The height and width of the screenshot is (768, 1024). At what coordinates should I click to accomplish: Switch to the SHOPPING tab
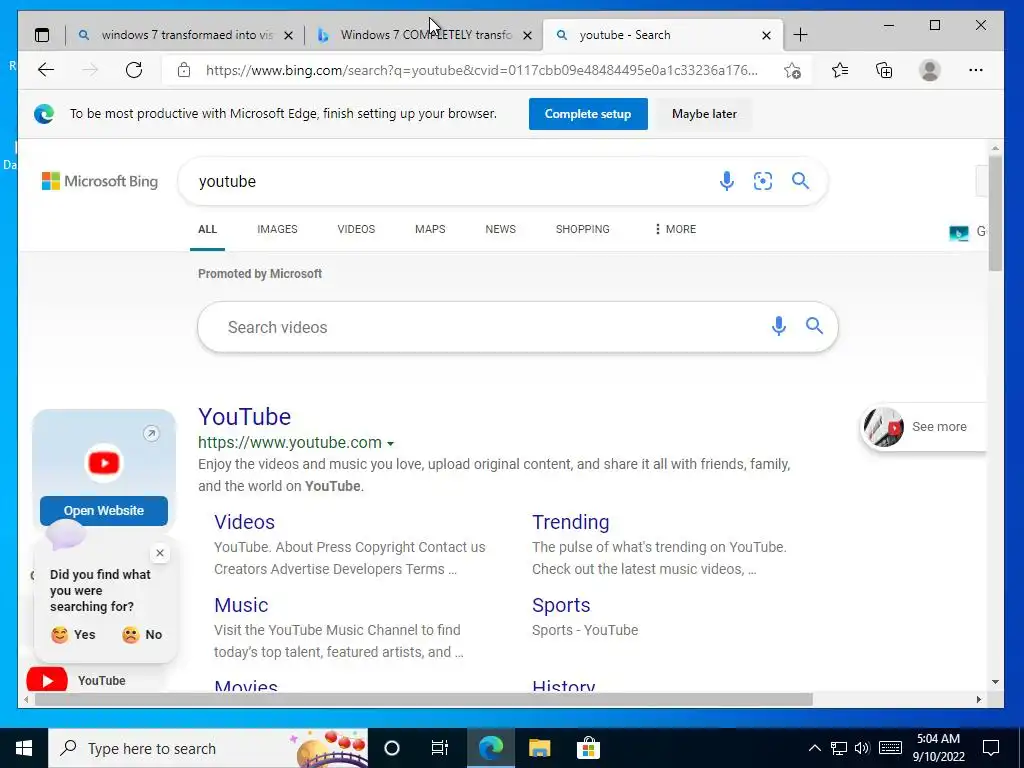click(583, 229)
